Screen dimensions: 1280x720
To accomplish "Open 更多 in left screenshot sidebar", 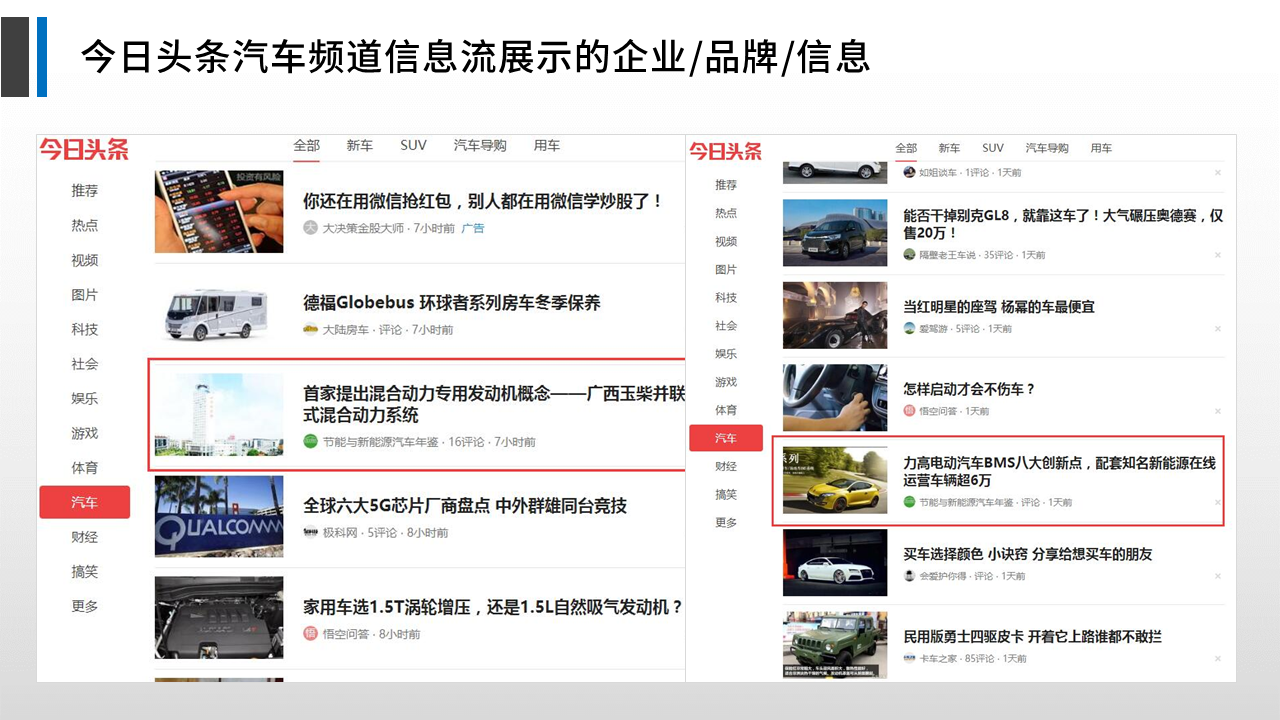I will (x=85, y=606).
